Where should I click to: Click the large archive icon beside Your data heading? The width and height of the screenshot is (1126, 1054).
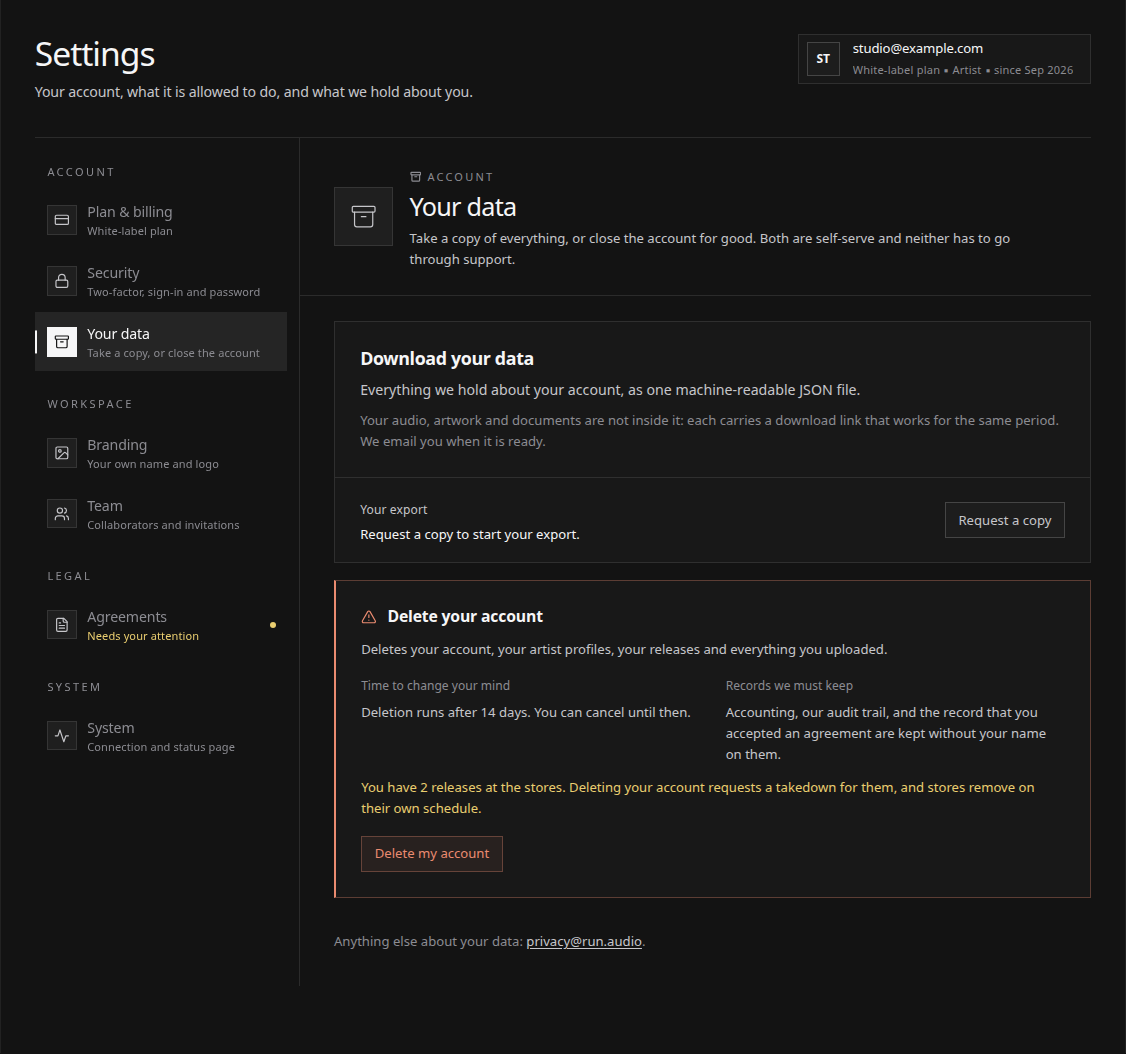[x=363, y=217]
